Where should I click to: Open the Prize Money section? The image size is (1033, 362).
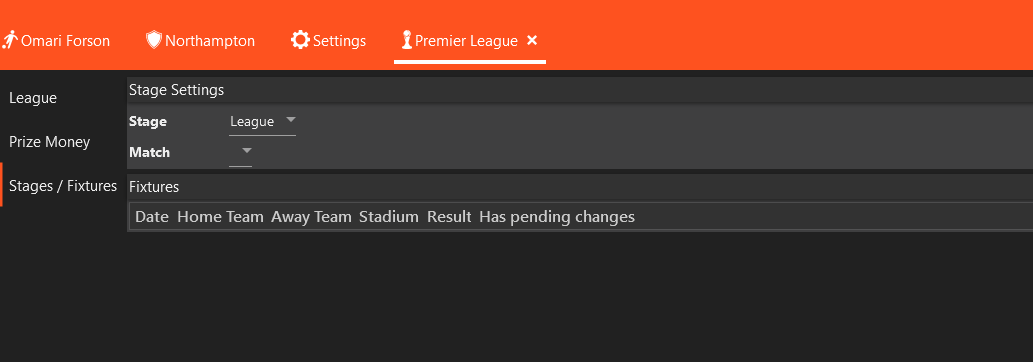pyautogui.click(x=49, y=142)
